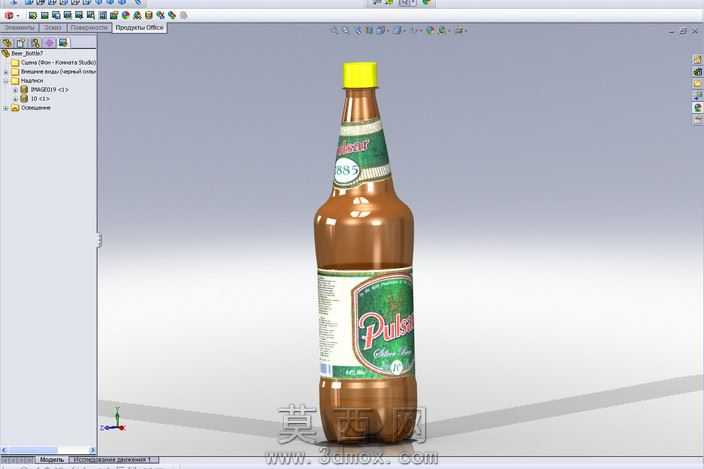Click the first green Render icon in the toolbar
The image size is (704, 469).
pos(33,15)
